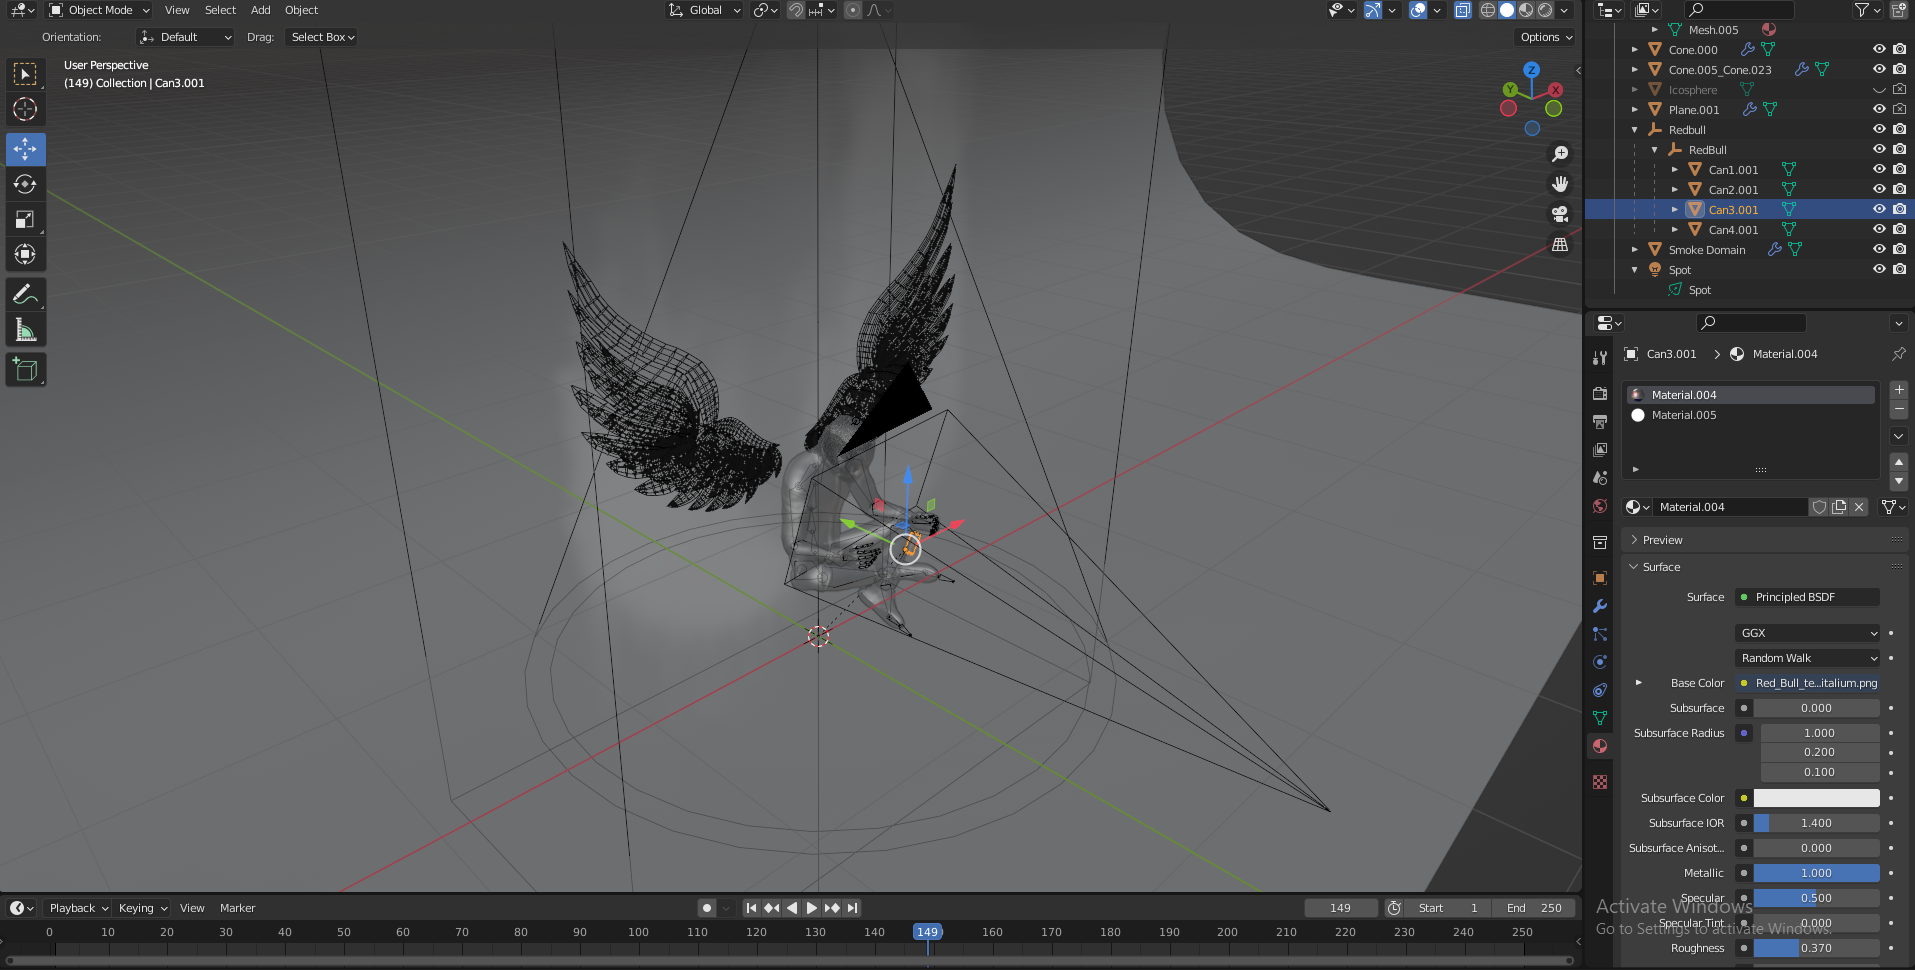
Task: Open the Physics properties tab
Action: tap(1600, 662)
